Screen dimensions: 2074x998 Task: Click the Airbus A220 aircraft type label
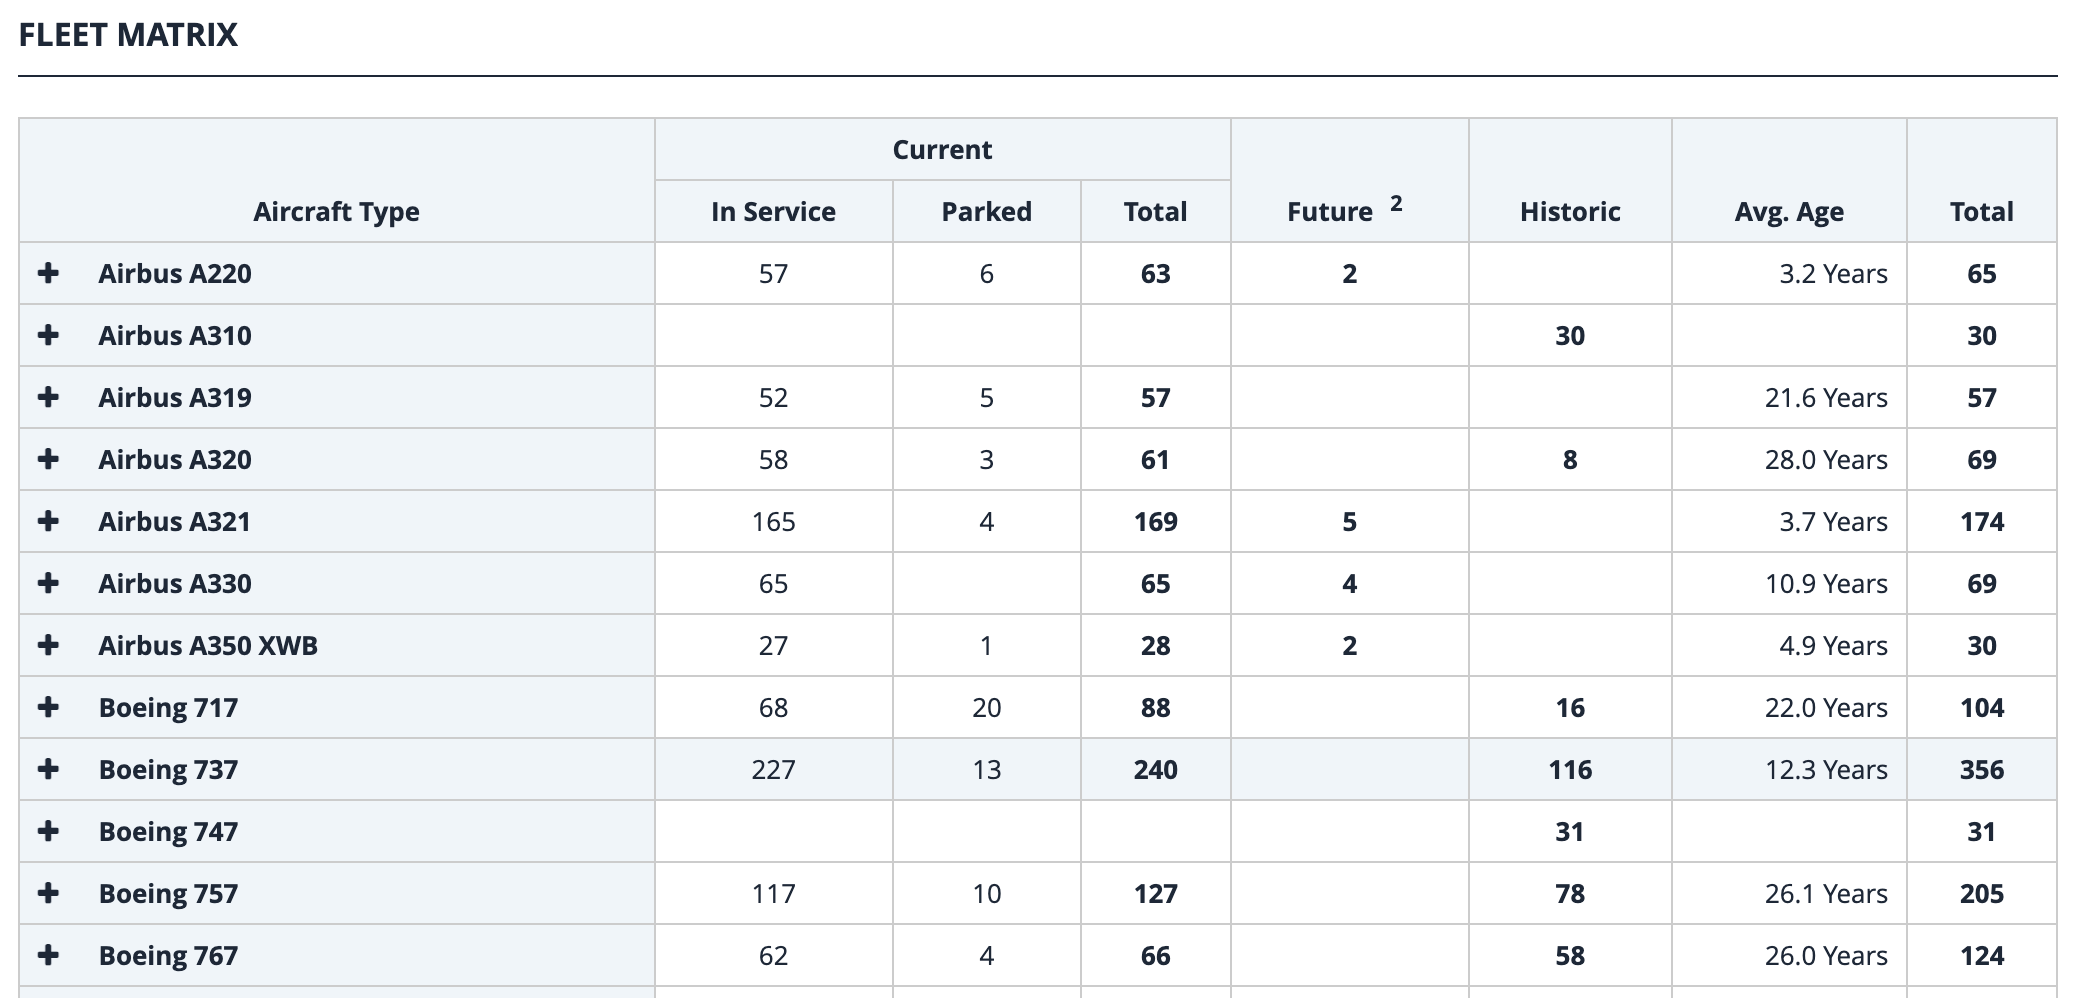(175, 274)
